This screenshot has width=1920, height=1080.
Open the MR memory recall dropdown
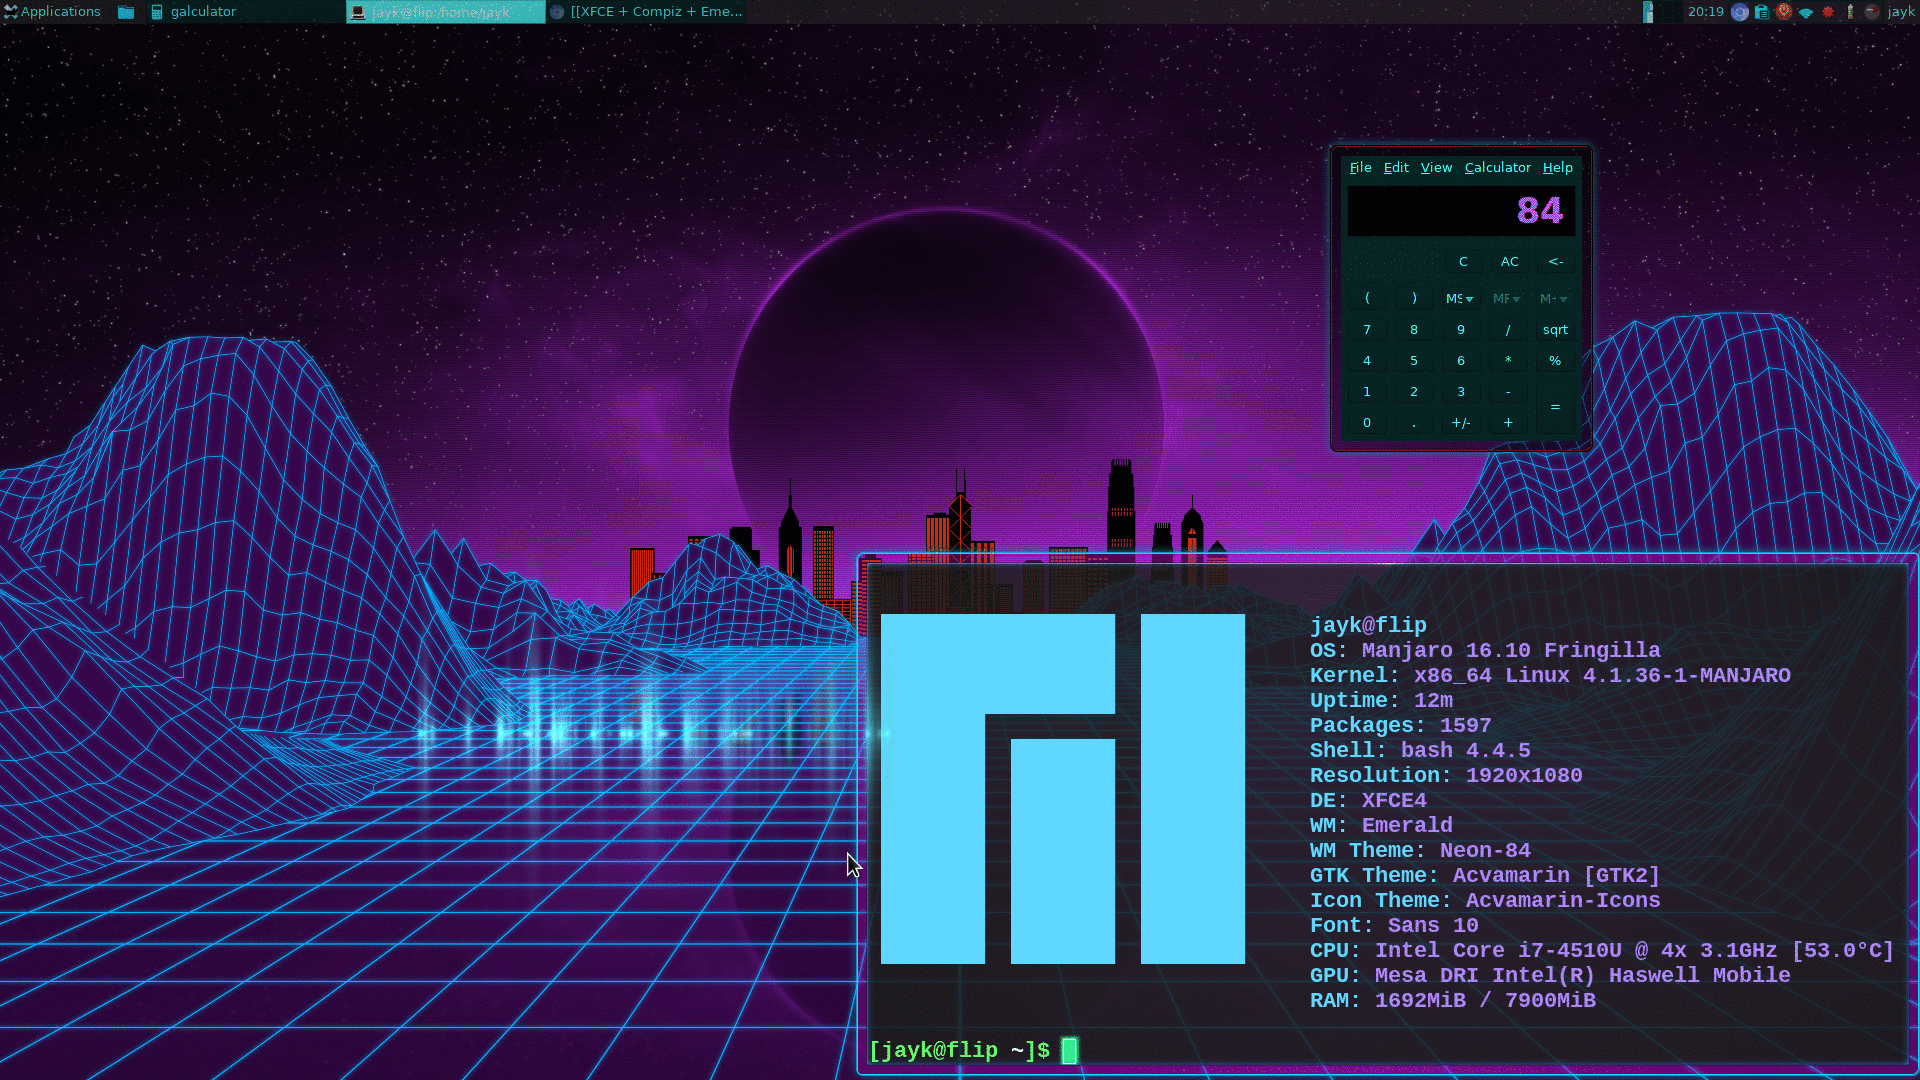1507,298
